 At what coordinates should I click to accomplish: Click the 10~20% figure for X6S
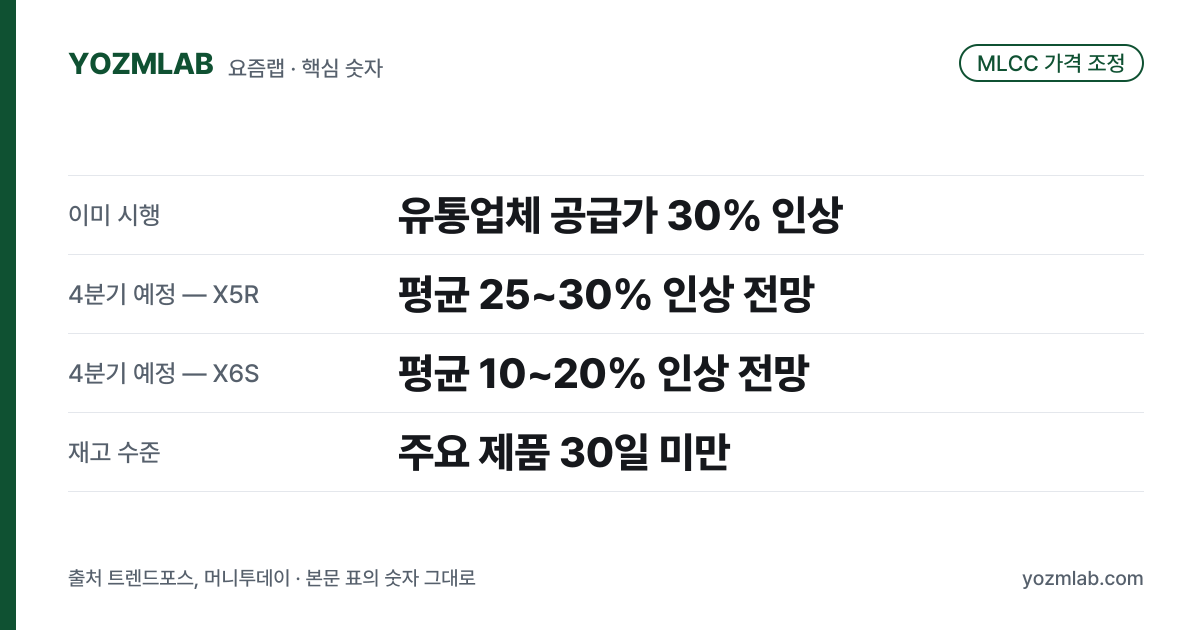[562, 373]
